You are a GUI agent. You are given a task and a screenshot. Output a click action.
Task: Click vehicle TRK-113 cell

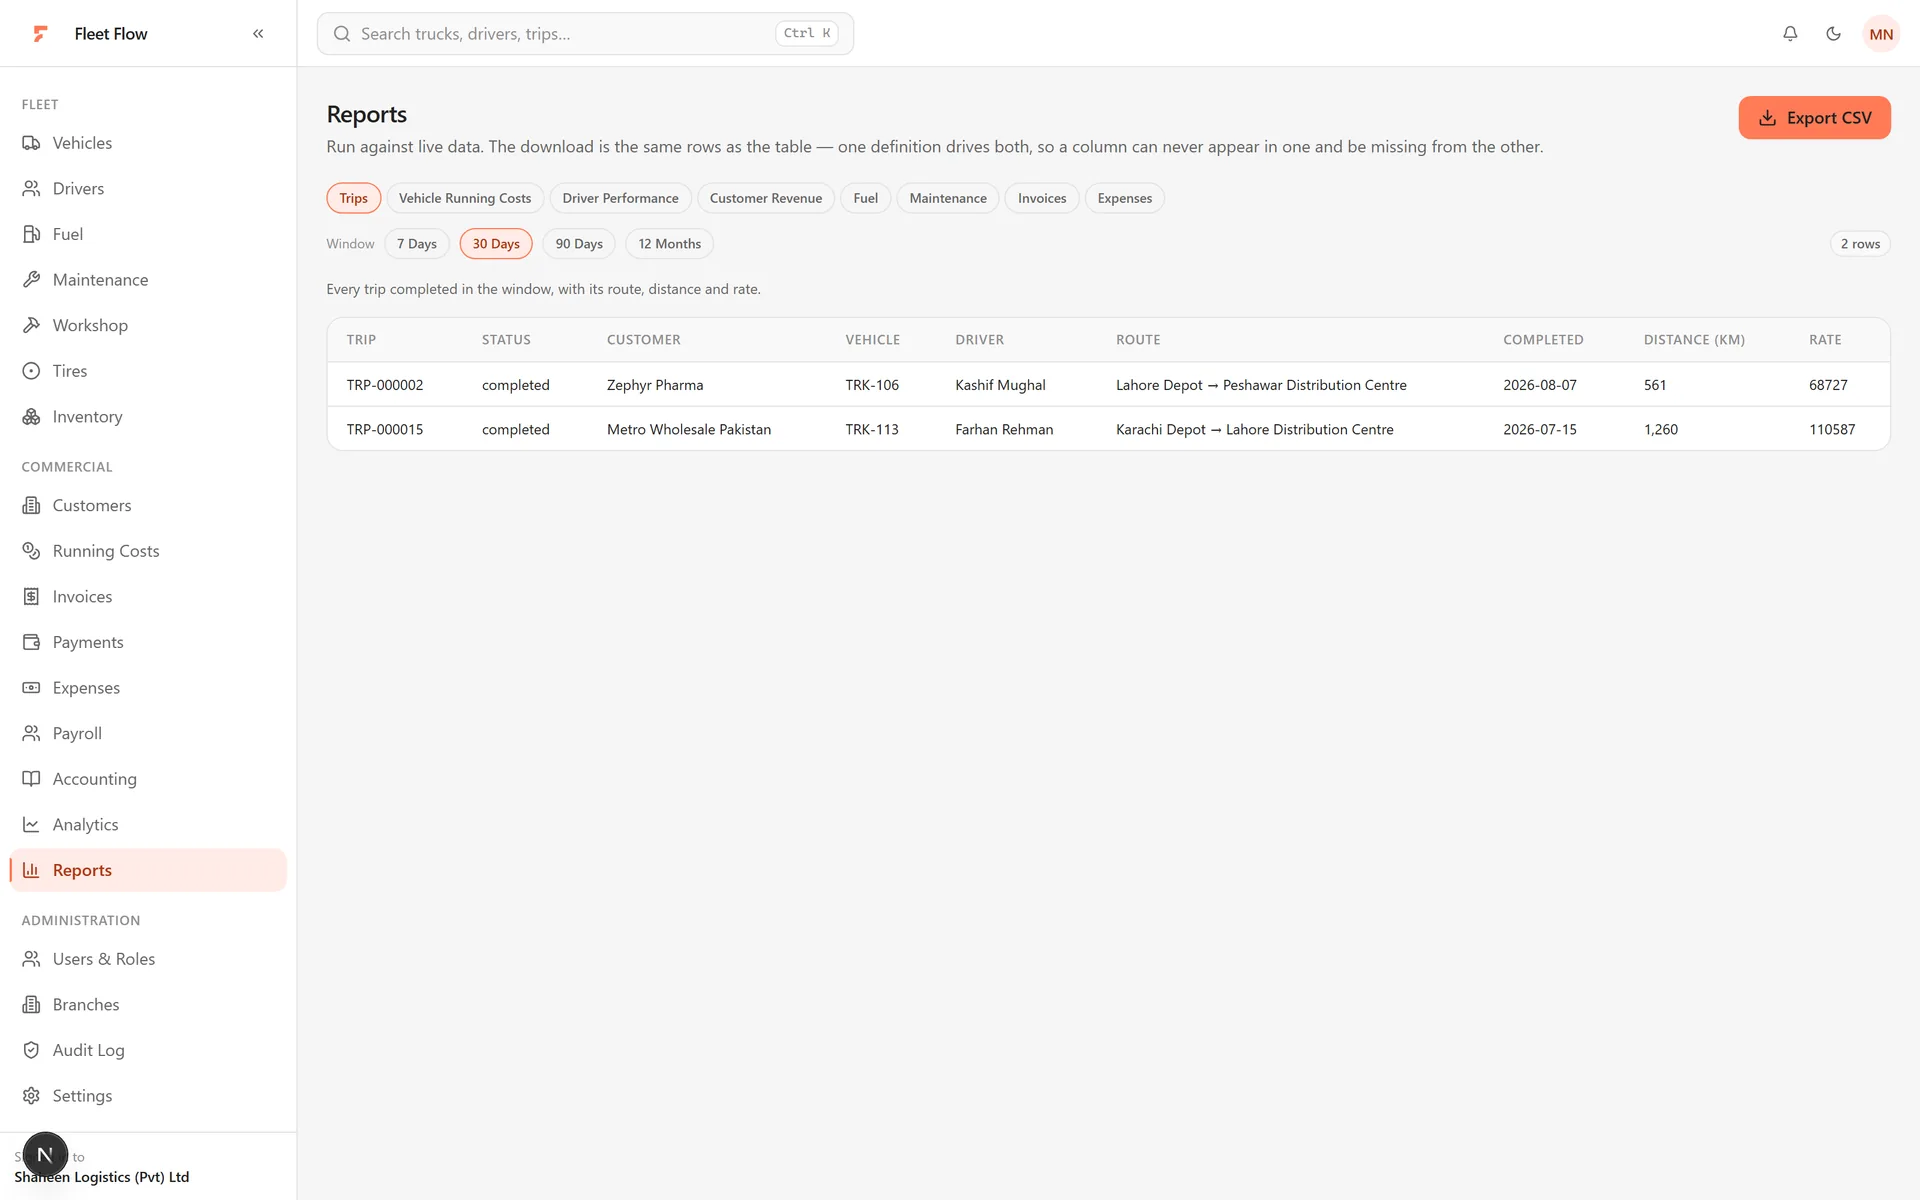click(x=872, y=430)
